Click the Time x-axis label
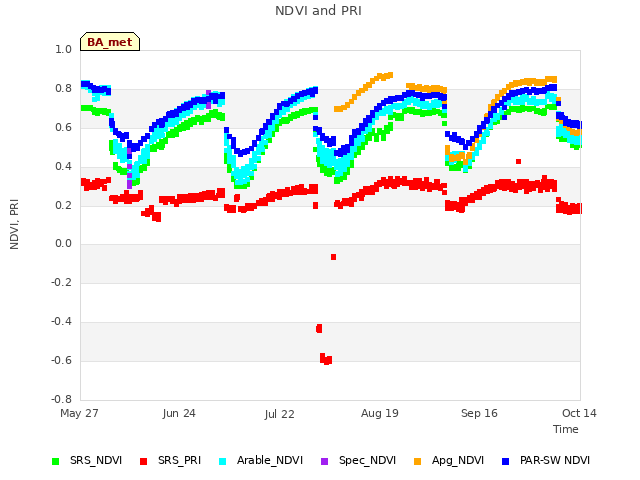 coord(566,429)
